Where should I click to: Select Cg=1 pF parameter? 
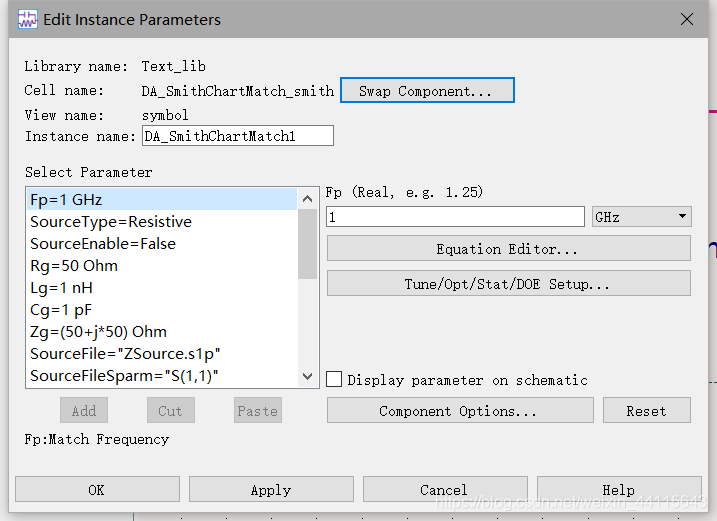162,310
